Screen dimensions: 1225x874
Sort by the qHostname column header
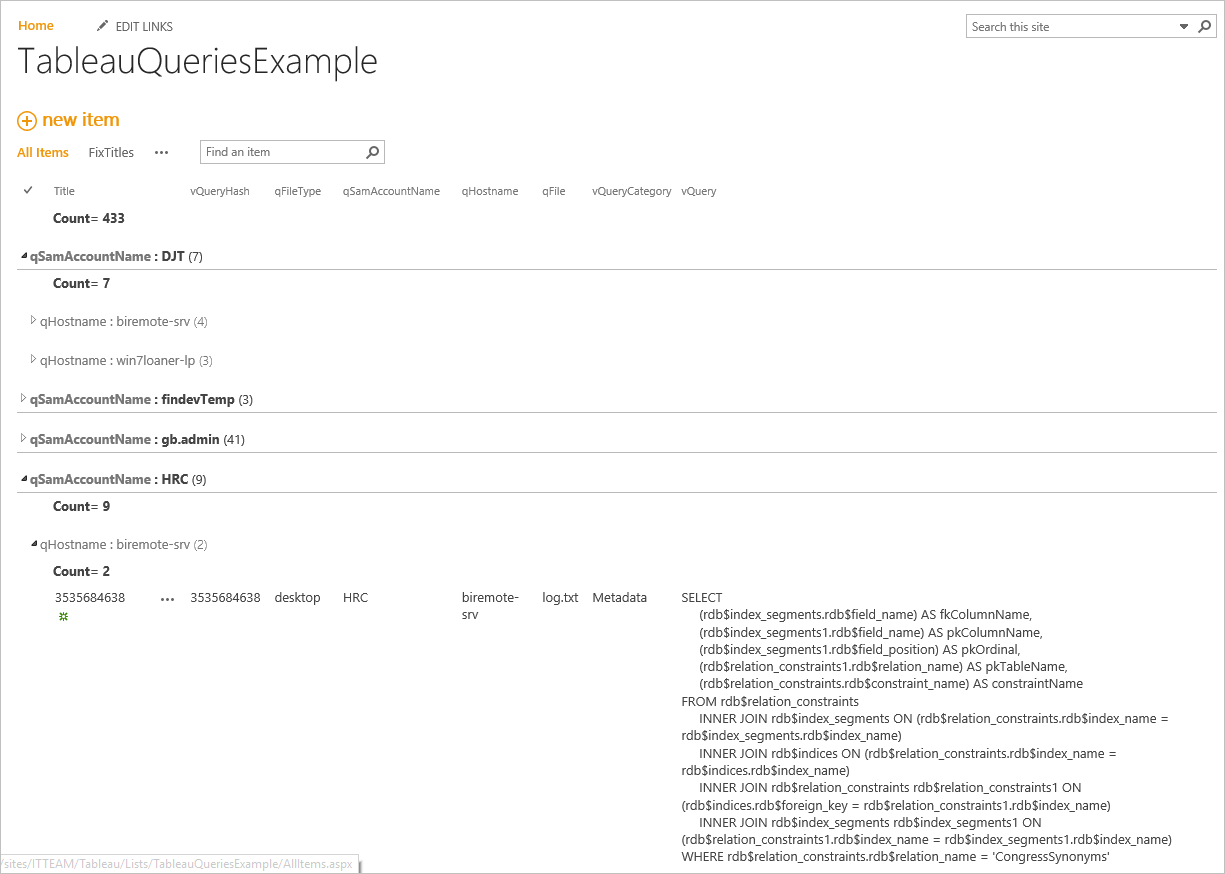490,191
